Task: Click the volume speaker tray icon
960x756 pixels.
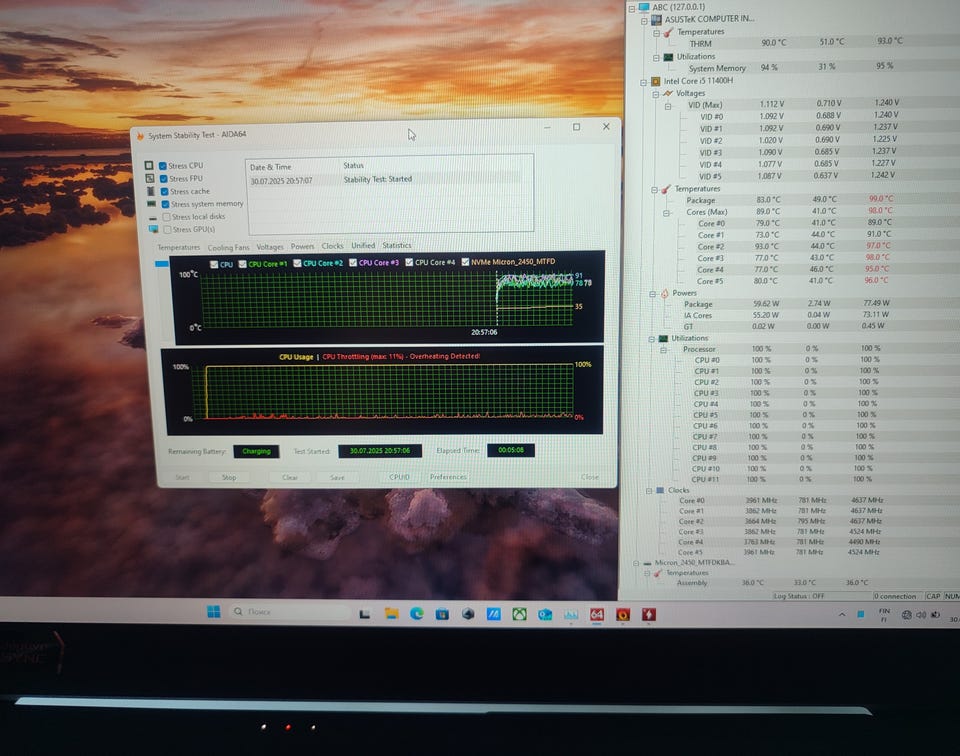Action: [921, 615]
